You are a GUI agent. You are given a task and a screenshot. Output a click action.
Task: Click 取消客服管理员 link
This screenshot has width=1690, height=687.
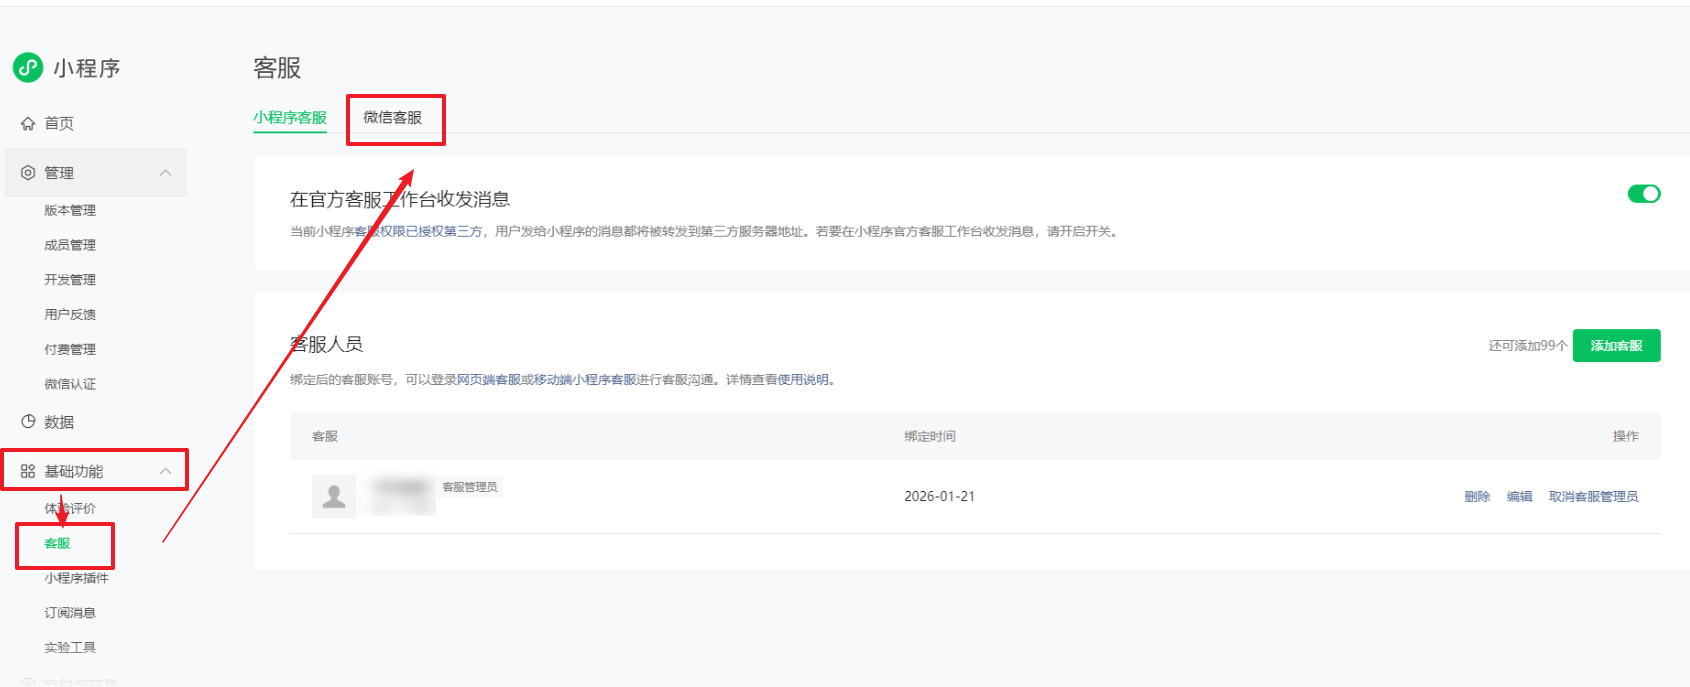[x=1593, y=497]
